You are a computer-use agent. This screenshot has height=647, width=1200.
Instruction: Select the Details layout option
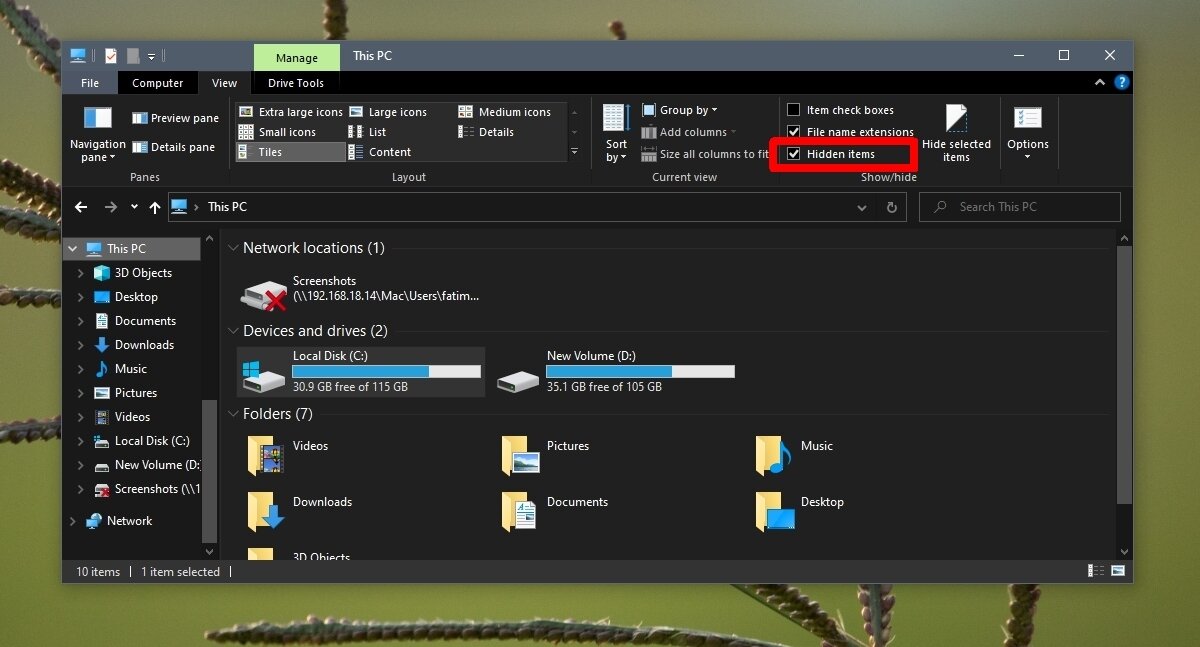tap(496, 132)
